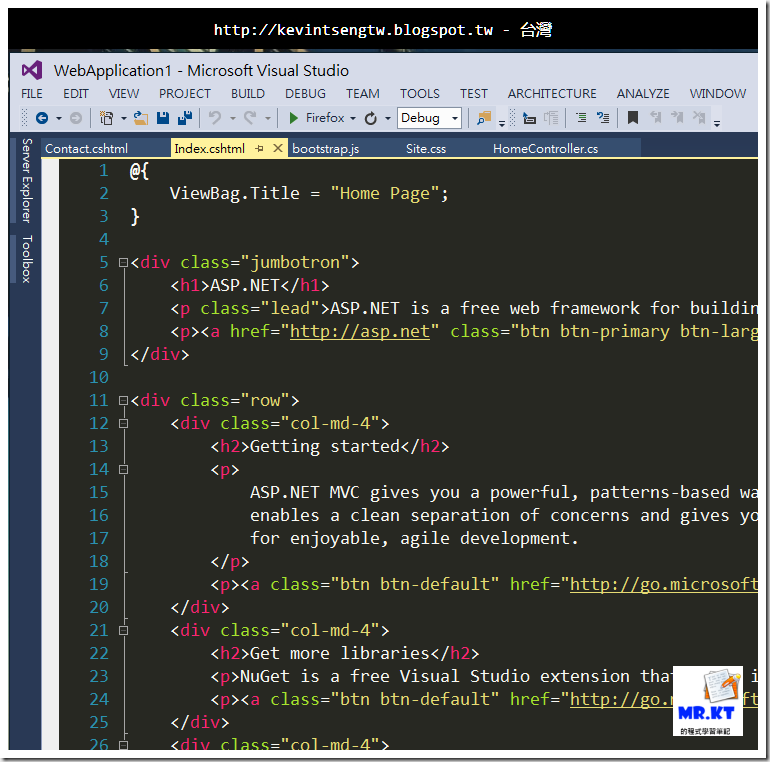Viewport: 770px width, 762px height.
Task: Click the Navigate Backward arrow icon
Action: click(x=42, y=118)
